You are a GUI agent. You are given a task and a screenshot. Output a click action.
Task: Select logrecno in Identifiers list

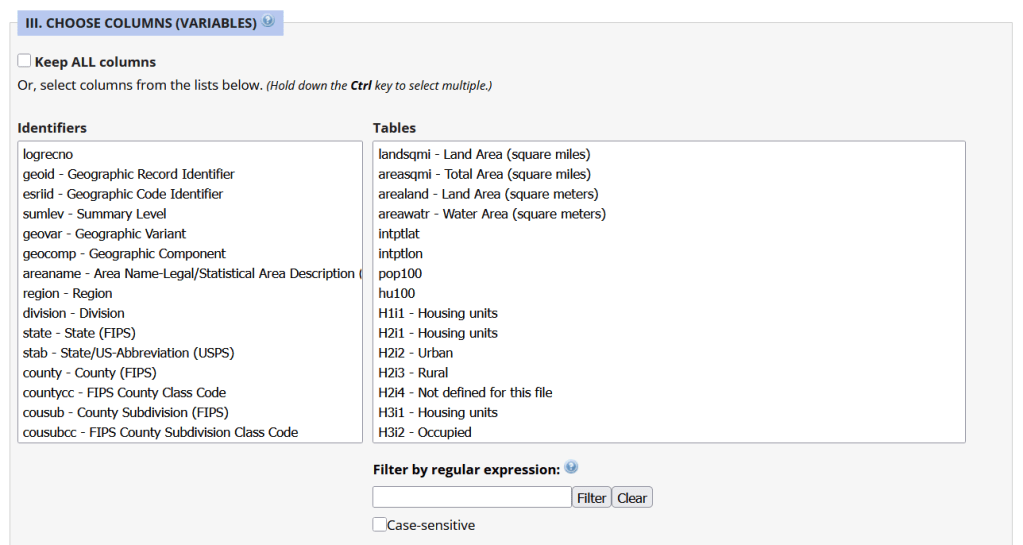(x=48, y=154)
